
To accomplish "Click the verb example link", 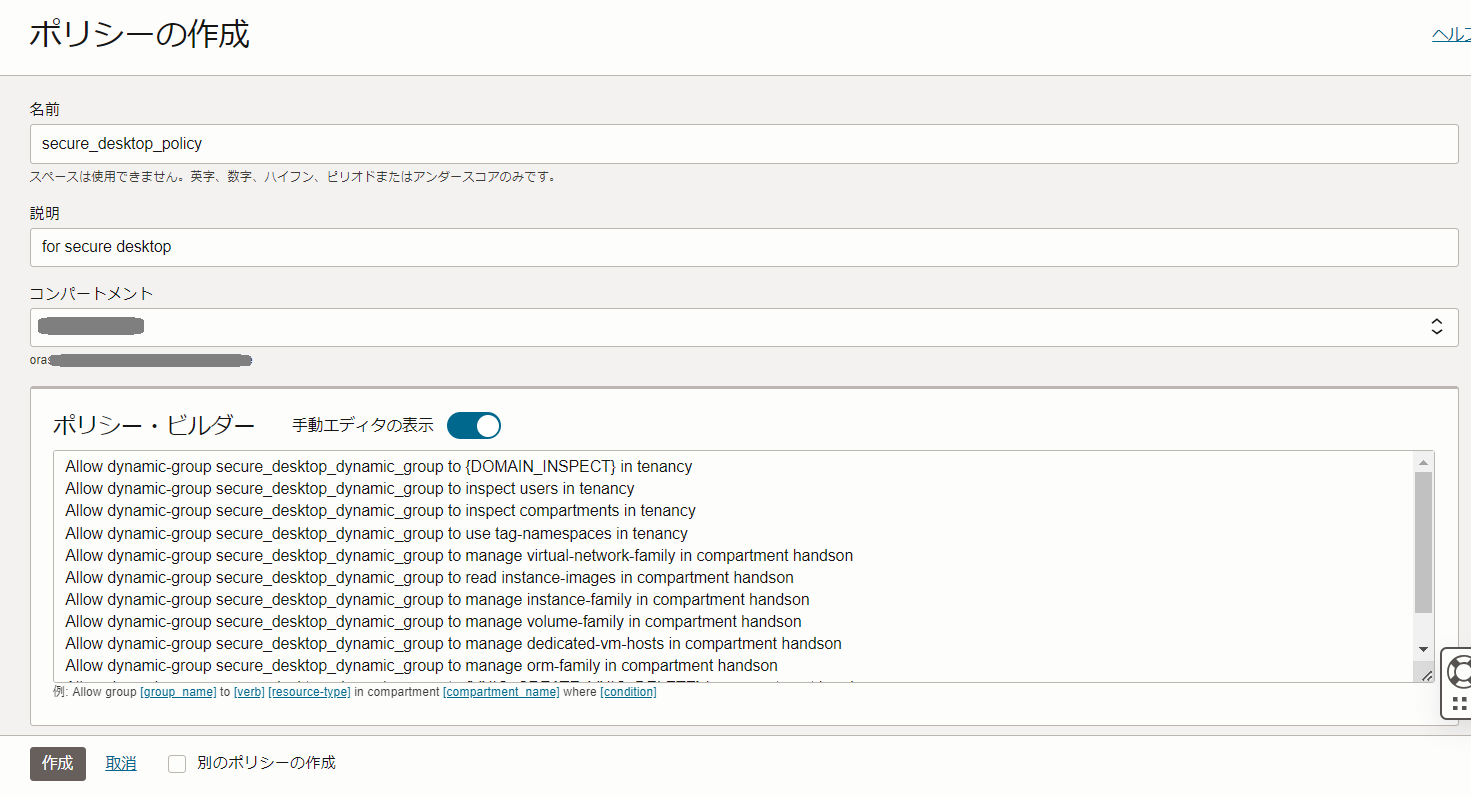I will click(x=249, y=691).
